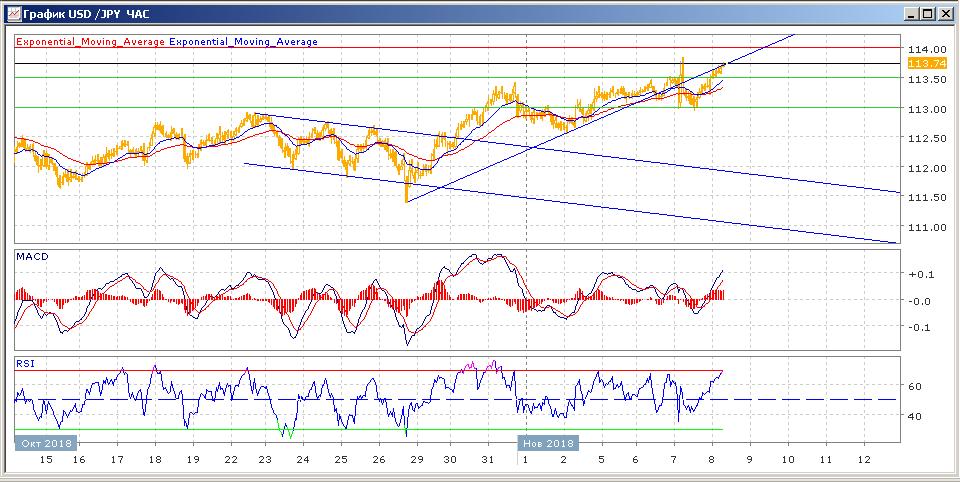Click the -0.0 MACD scale label
960x482 pixels.
920,301
